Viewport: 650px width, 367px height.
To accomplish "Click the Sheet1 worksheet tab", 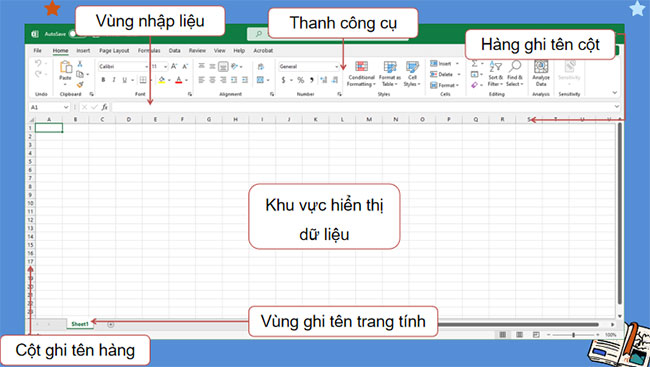I will tap(80, 324).
